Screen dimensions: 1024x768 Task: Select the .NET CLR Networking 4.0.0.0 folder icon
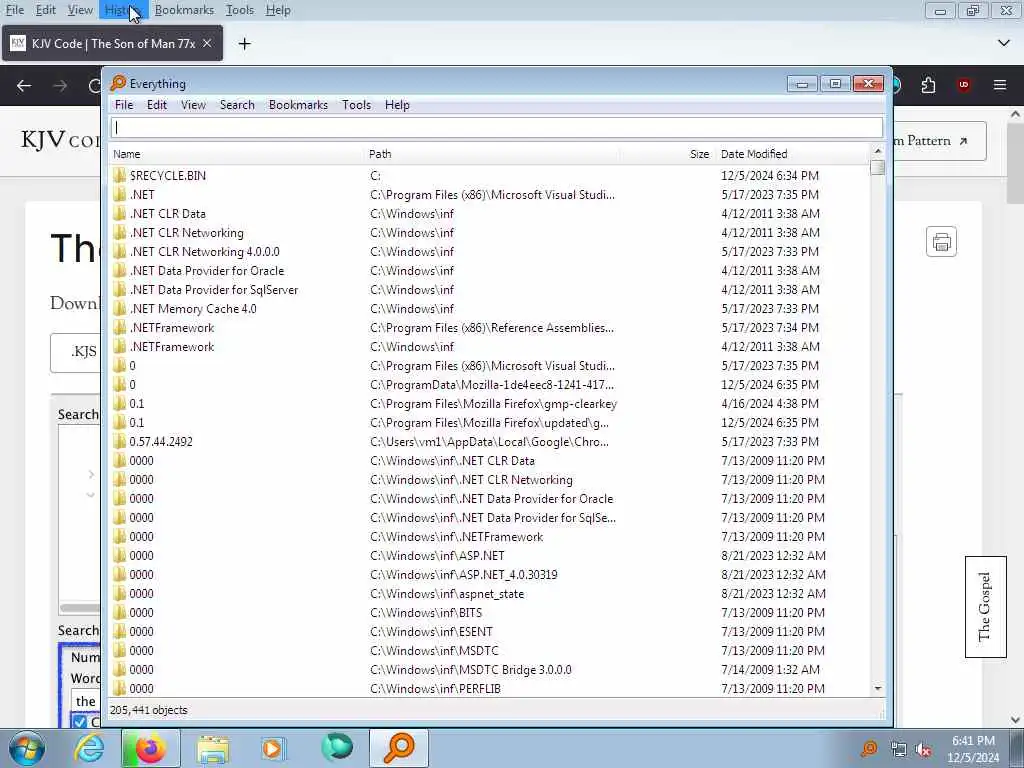(120, 251)
